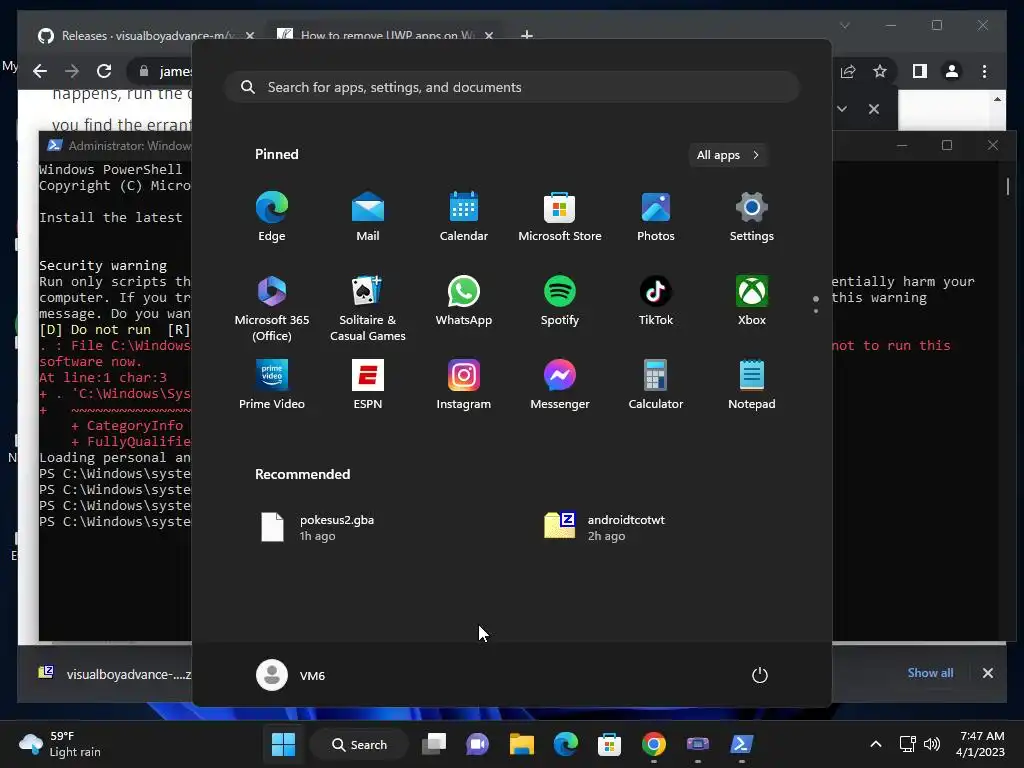
Task: Launch Microsoft 365 (Office)
Action: click(x=272, y=308)
